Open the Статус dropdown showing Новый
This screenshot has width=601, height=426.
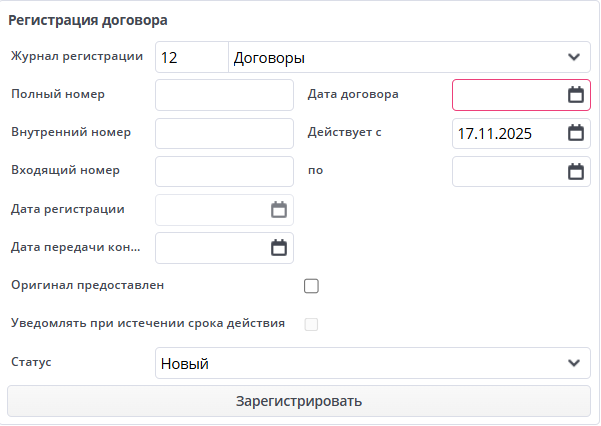click(x=573, y=363)
